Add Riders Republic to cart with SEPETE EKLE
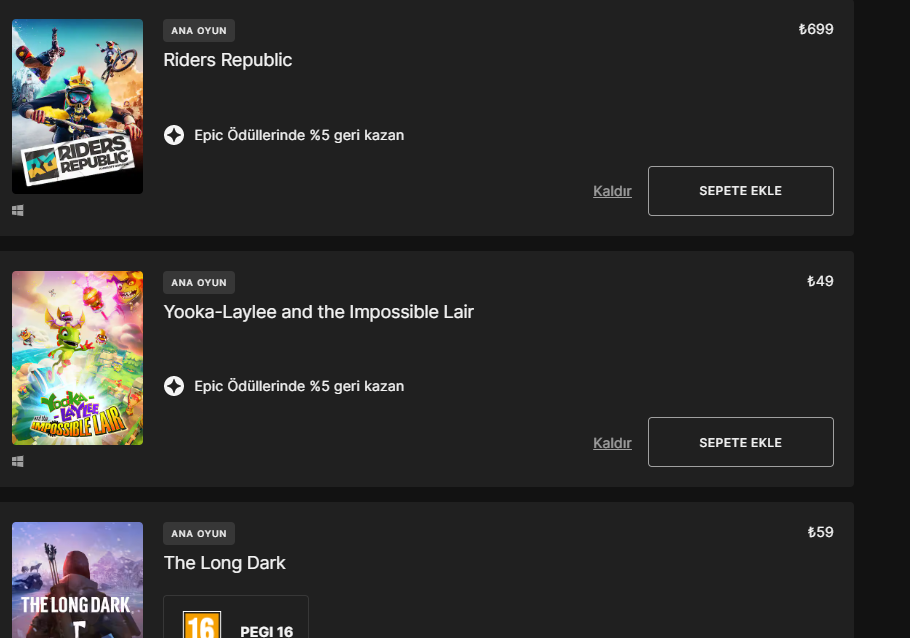The image size is (910, 638). click(x=740, y=190)
